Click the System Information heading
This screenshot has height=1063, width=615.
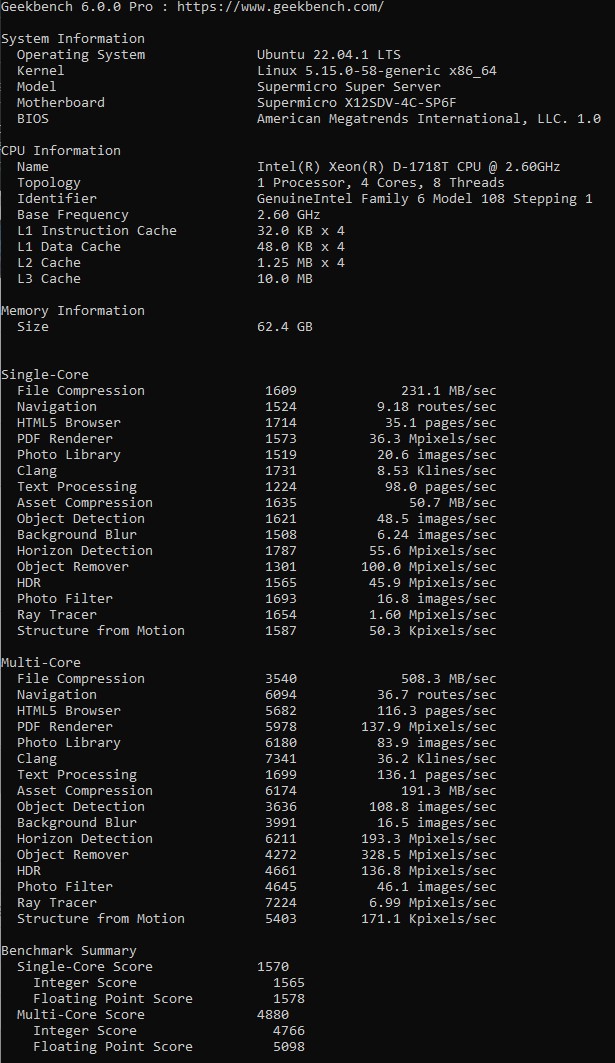coord(73,39)
